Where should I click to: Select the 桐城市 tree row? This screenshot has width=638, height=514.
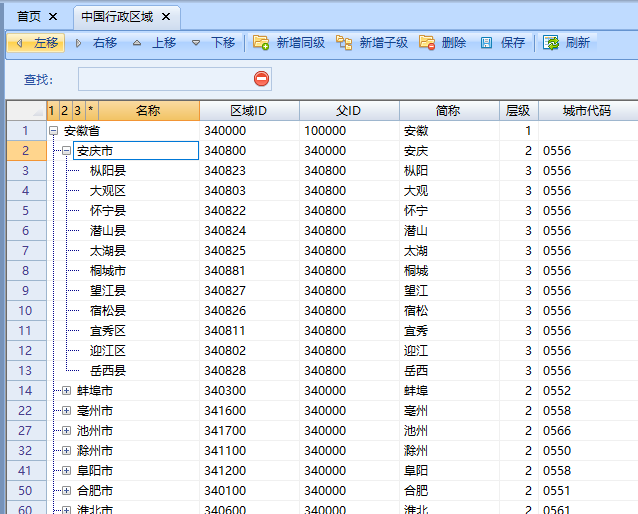tap(108, 271)
